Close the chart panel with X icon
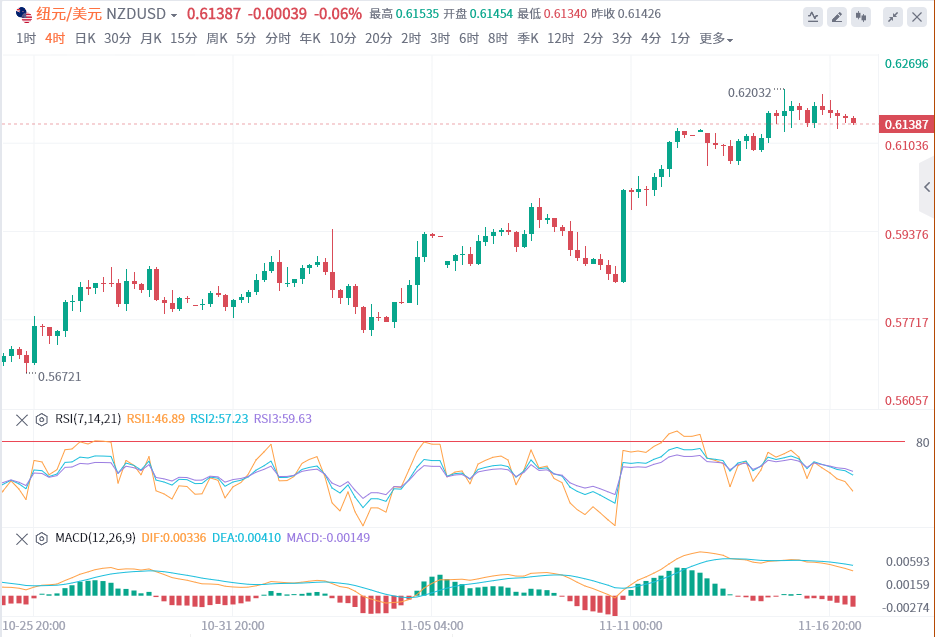The width and height of the screenshot is (935, 637). tap(917, 17)
